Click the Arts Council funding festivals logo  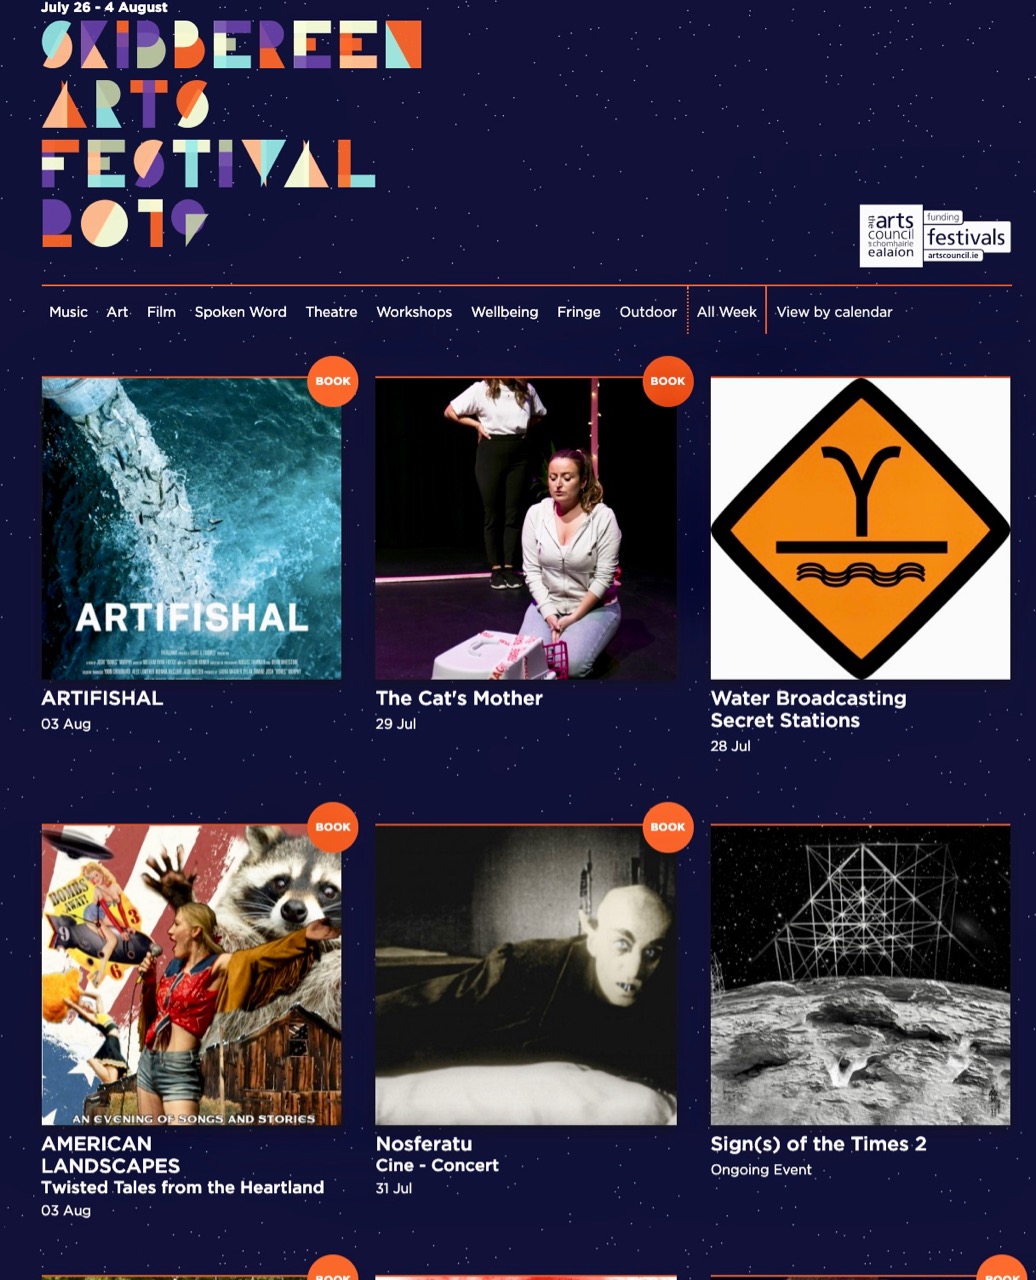point(935,236)
